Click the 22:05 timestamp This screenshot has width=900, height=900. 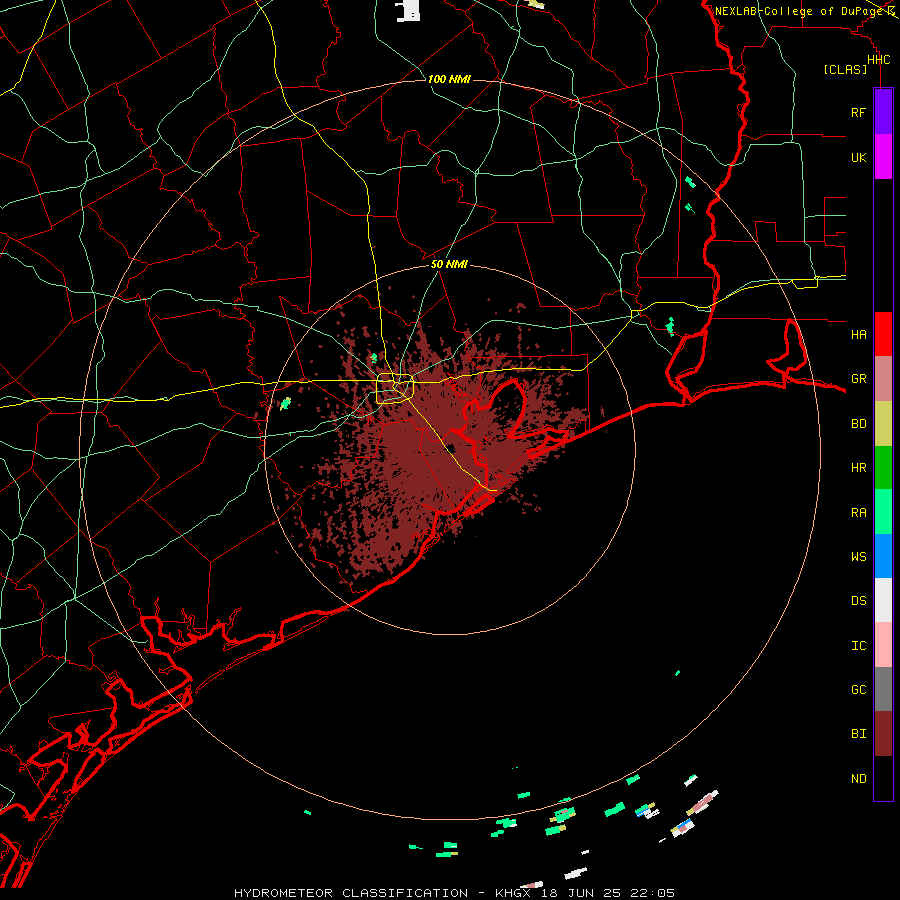[x=651, y=893]
